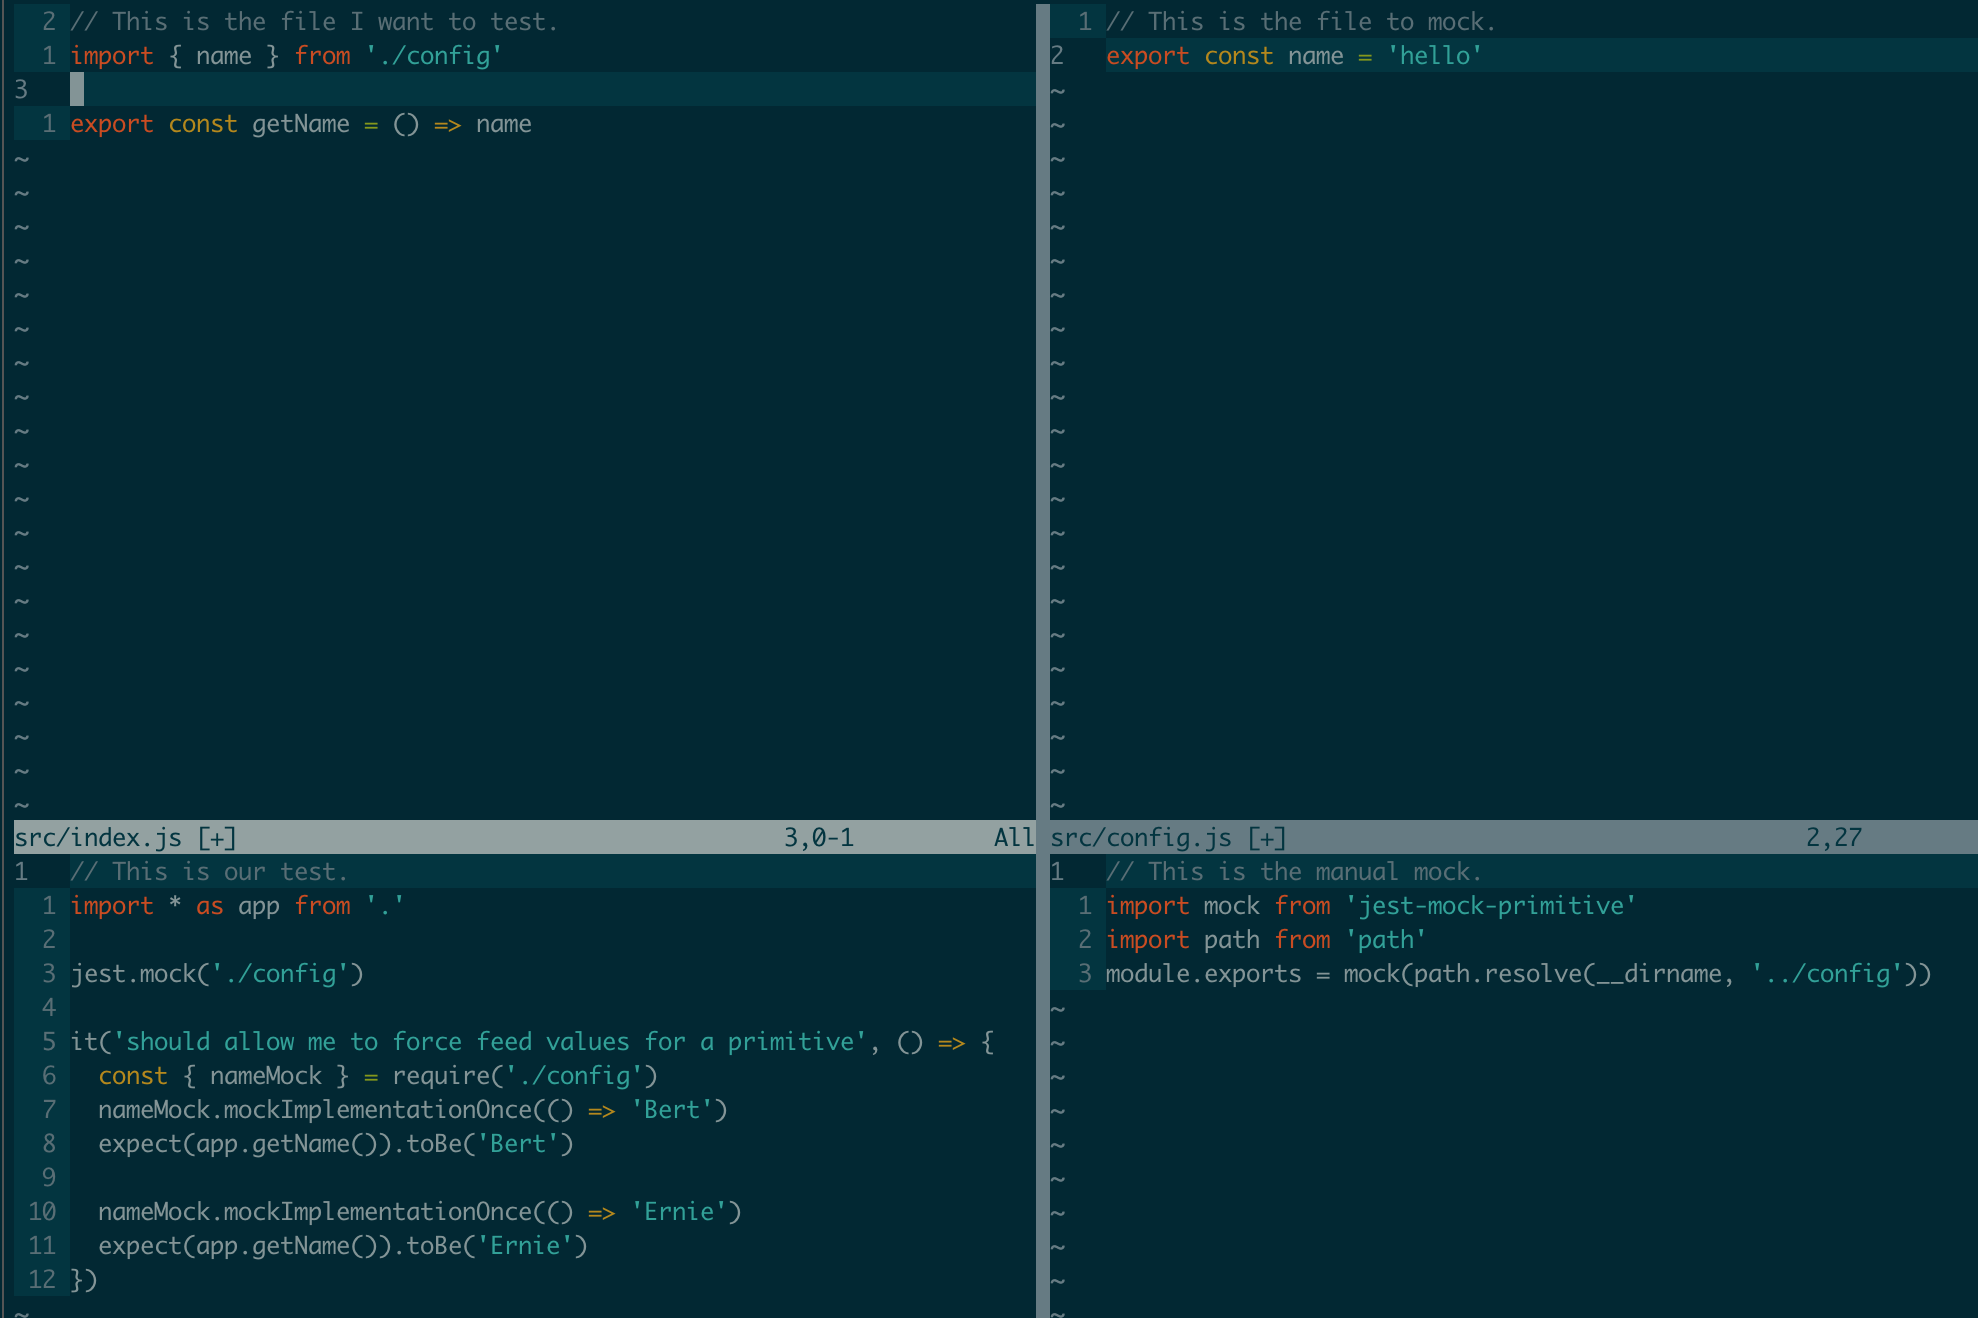Click the comment 'This is our test.'
The image size is (1978, 1318).
tap(209, 871)
